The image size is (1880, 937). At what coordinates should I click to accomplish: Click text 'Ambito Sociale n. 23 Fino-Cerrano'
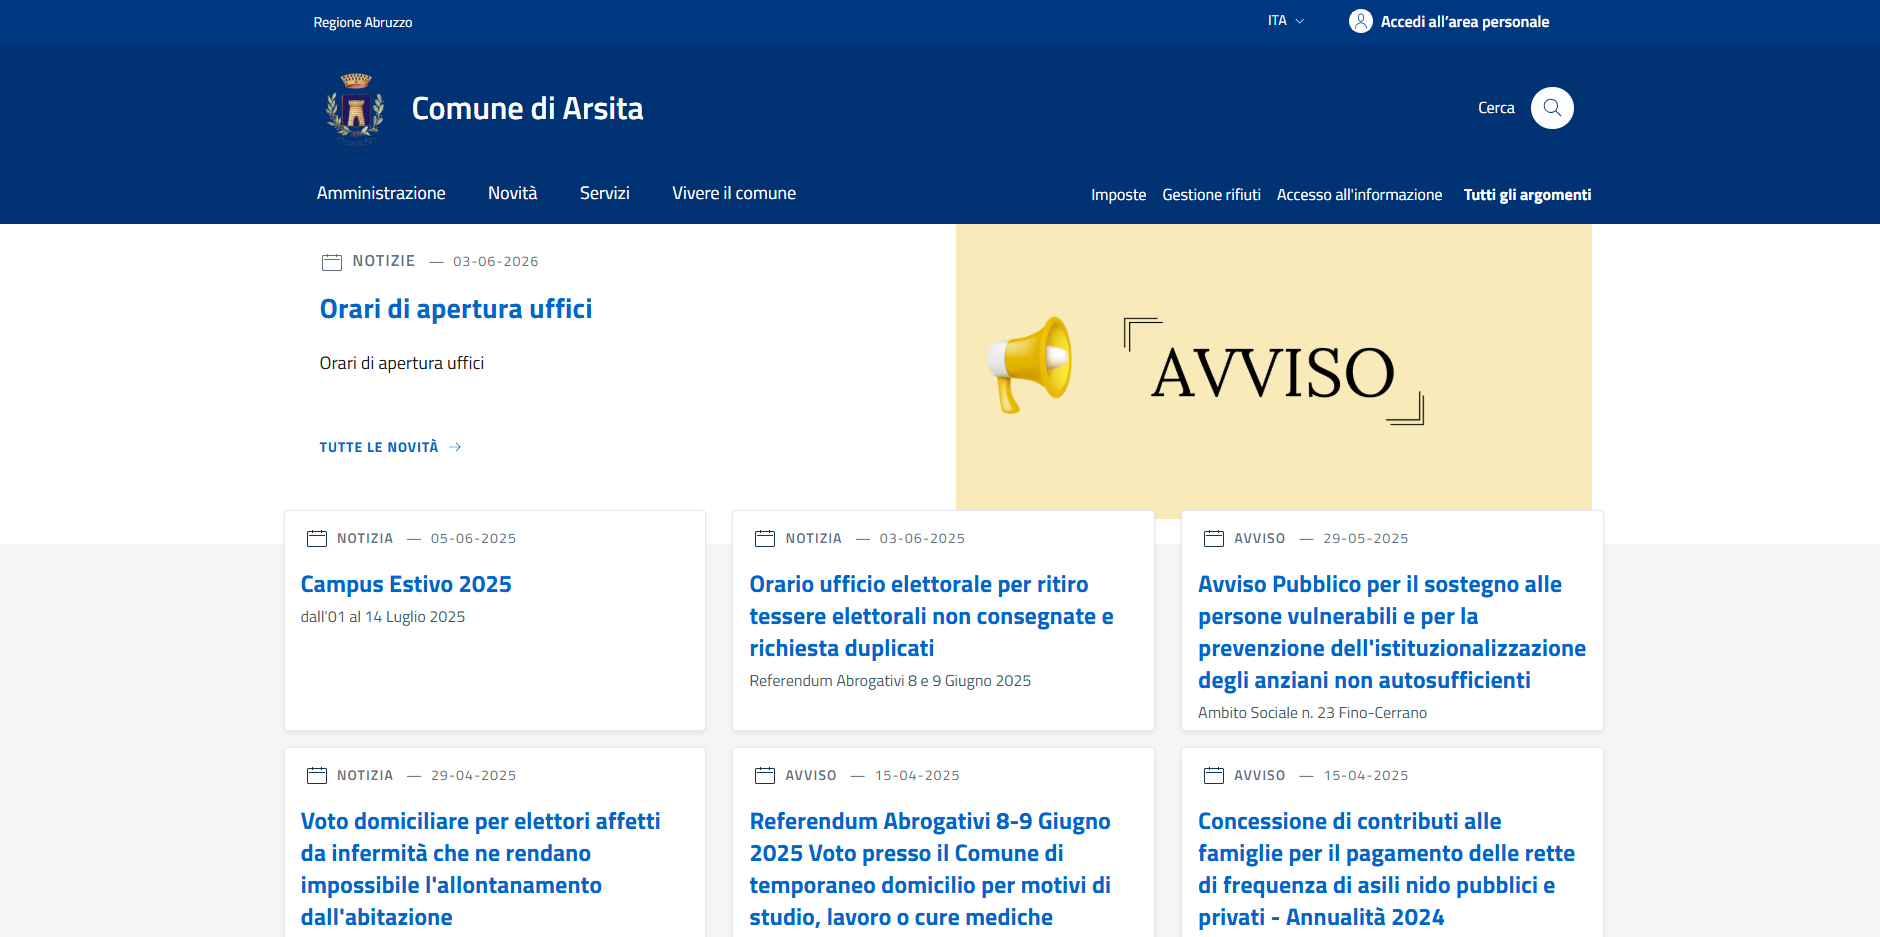coord(1312,713)
